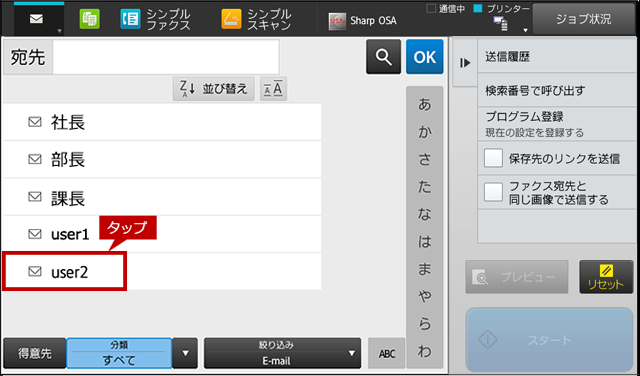Enable ファクス宛先と同じ画像で送信する checkbox
This screenshot has width=640, height=376.
[x=493, y=192]
